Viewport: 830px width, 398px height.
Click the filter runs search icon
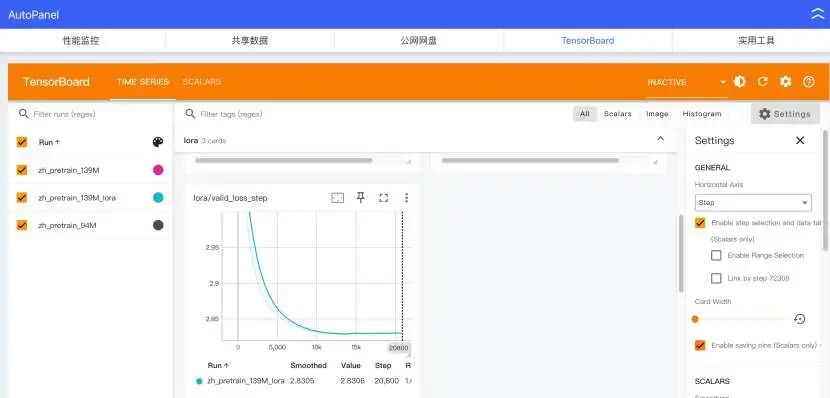pos(23,114)
